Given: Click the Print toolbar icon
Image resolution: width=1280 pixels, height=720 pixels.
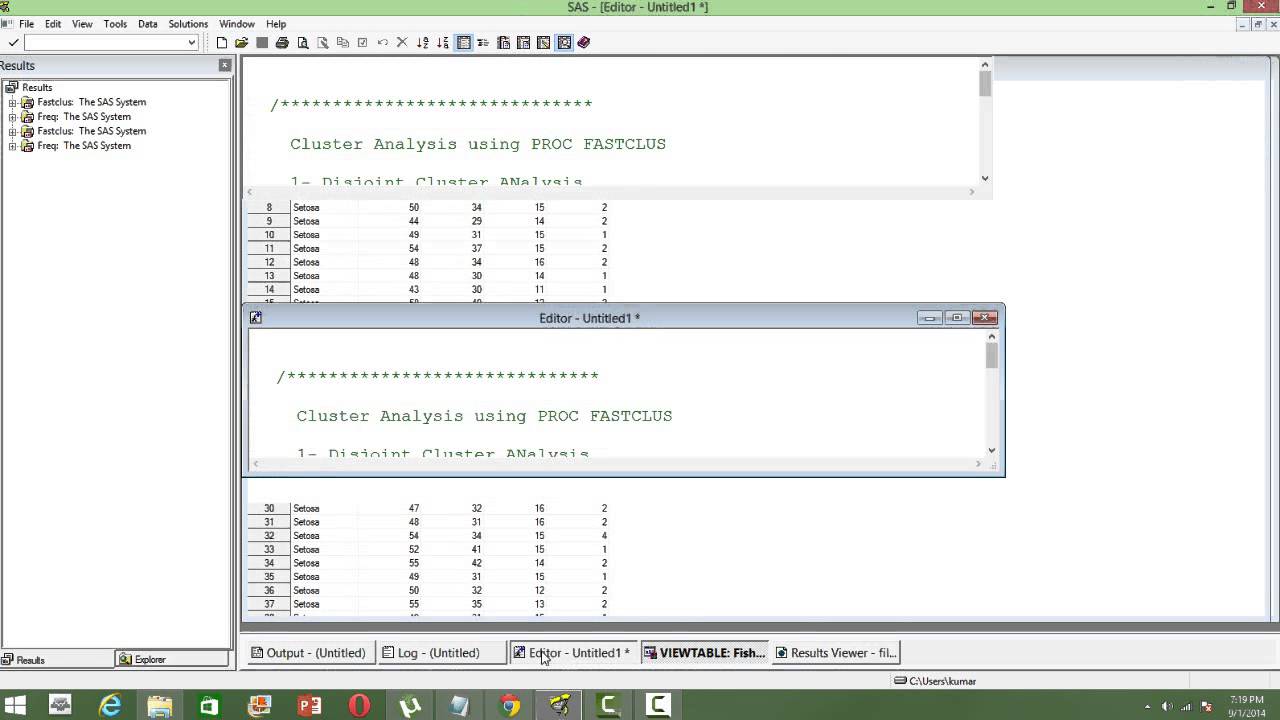Looking at the screenshot, I should coord(282,43).
